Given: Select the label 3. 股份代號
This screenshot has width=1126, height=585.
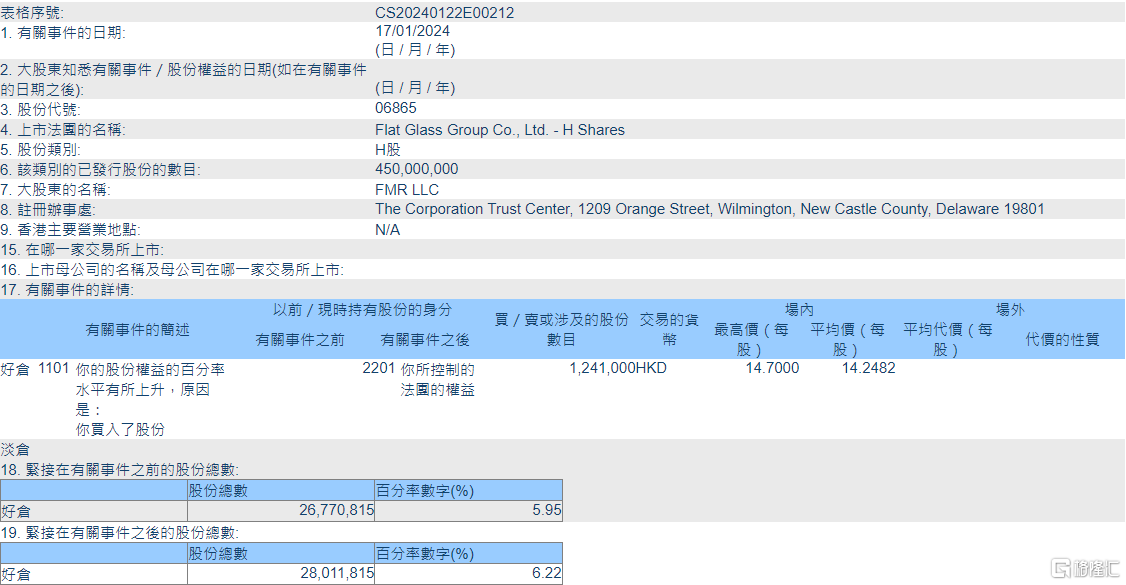Looking at the screenshot, I should [41, 110].
